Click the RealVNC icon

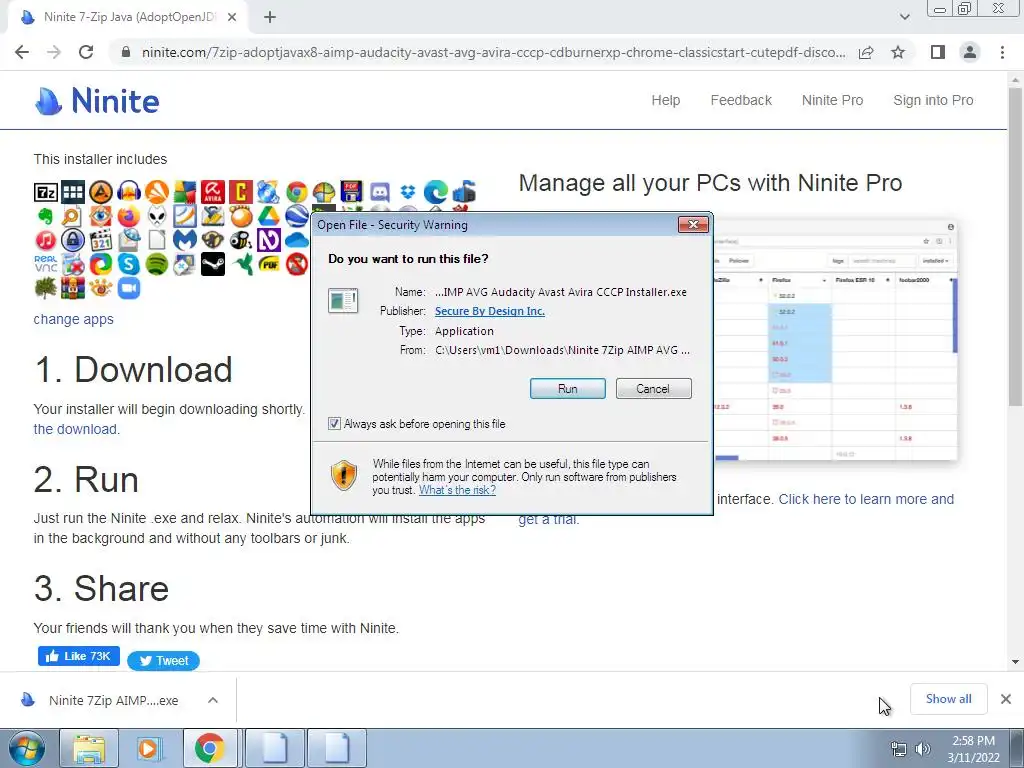click(46, 264)
